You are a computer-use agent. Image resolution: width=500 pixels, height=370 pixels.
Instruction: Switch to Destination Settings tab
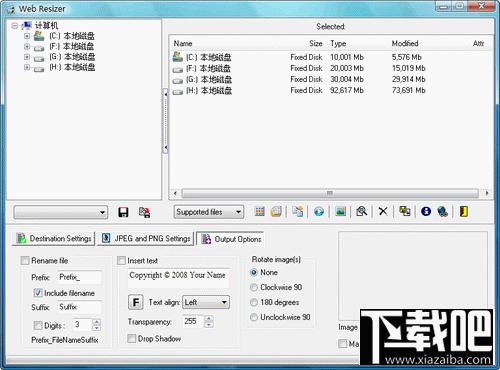(x=54, y=238)
